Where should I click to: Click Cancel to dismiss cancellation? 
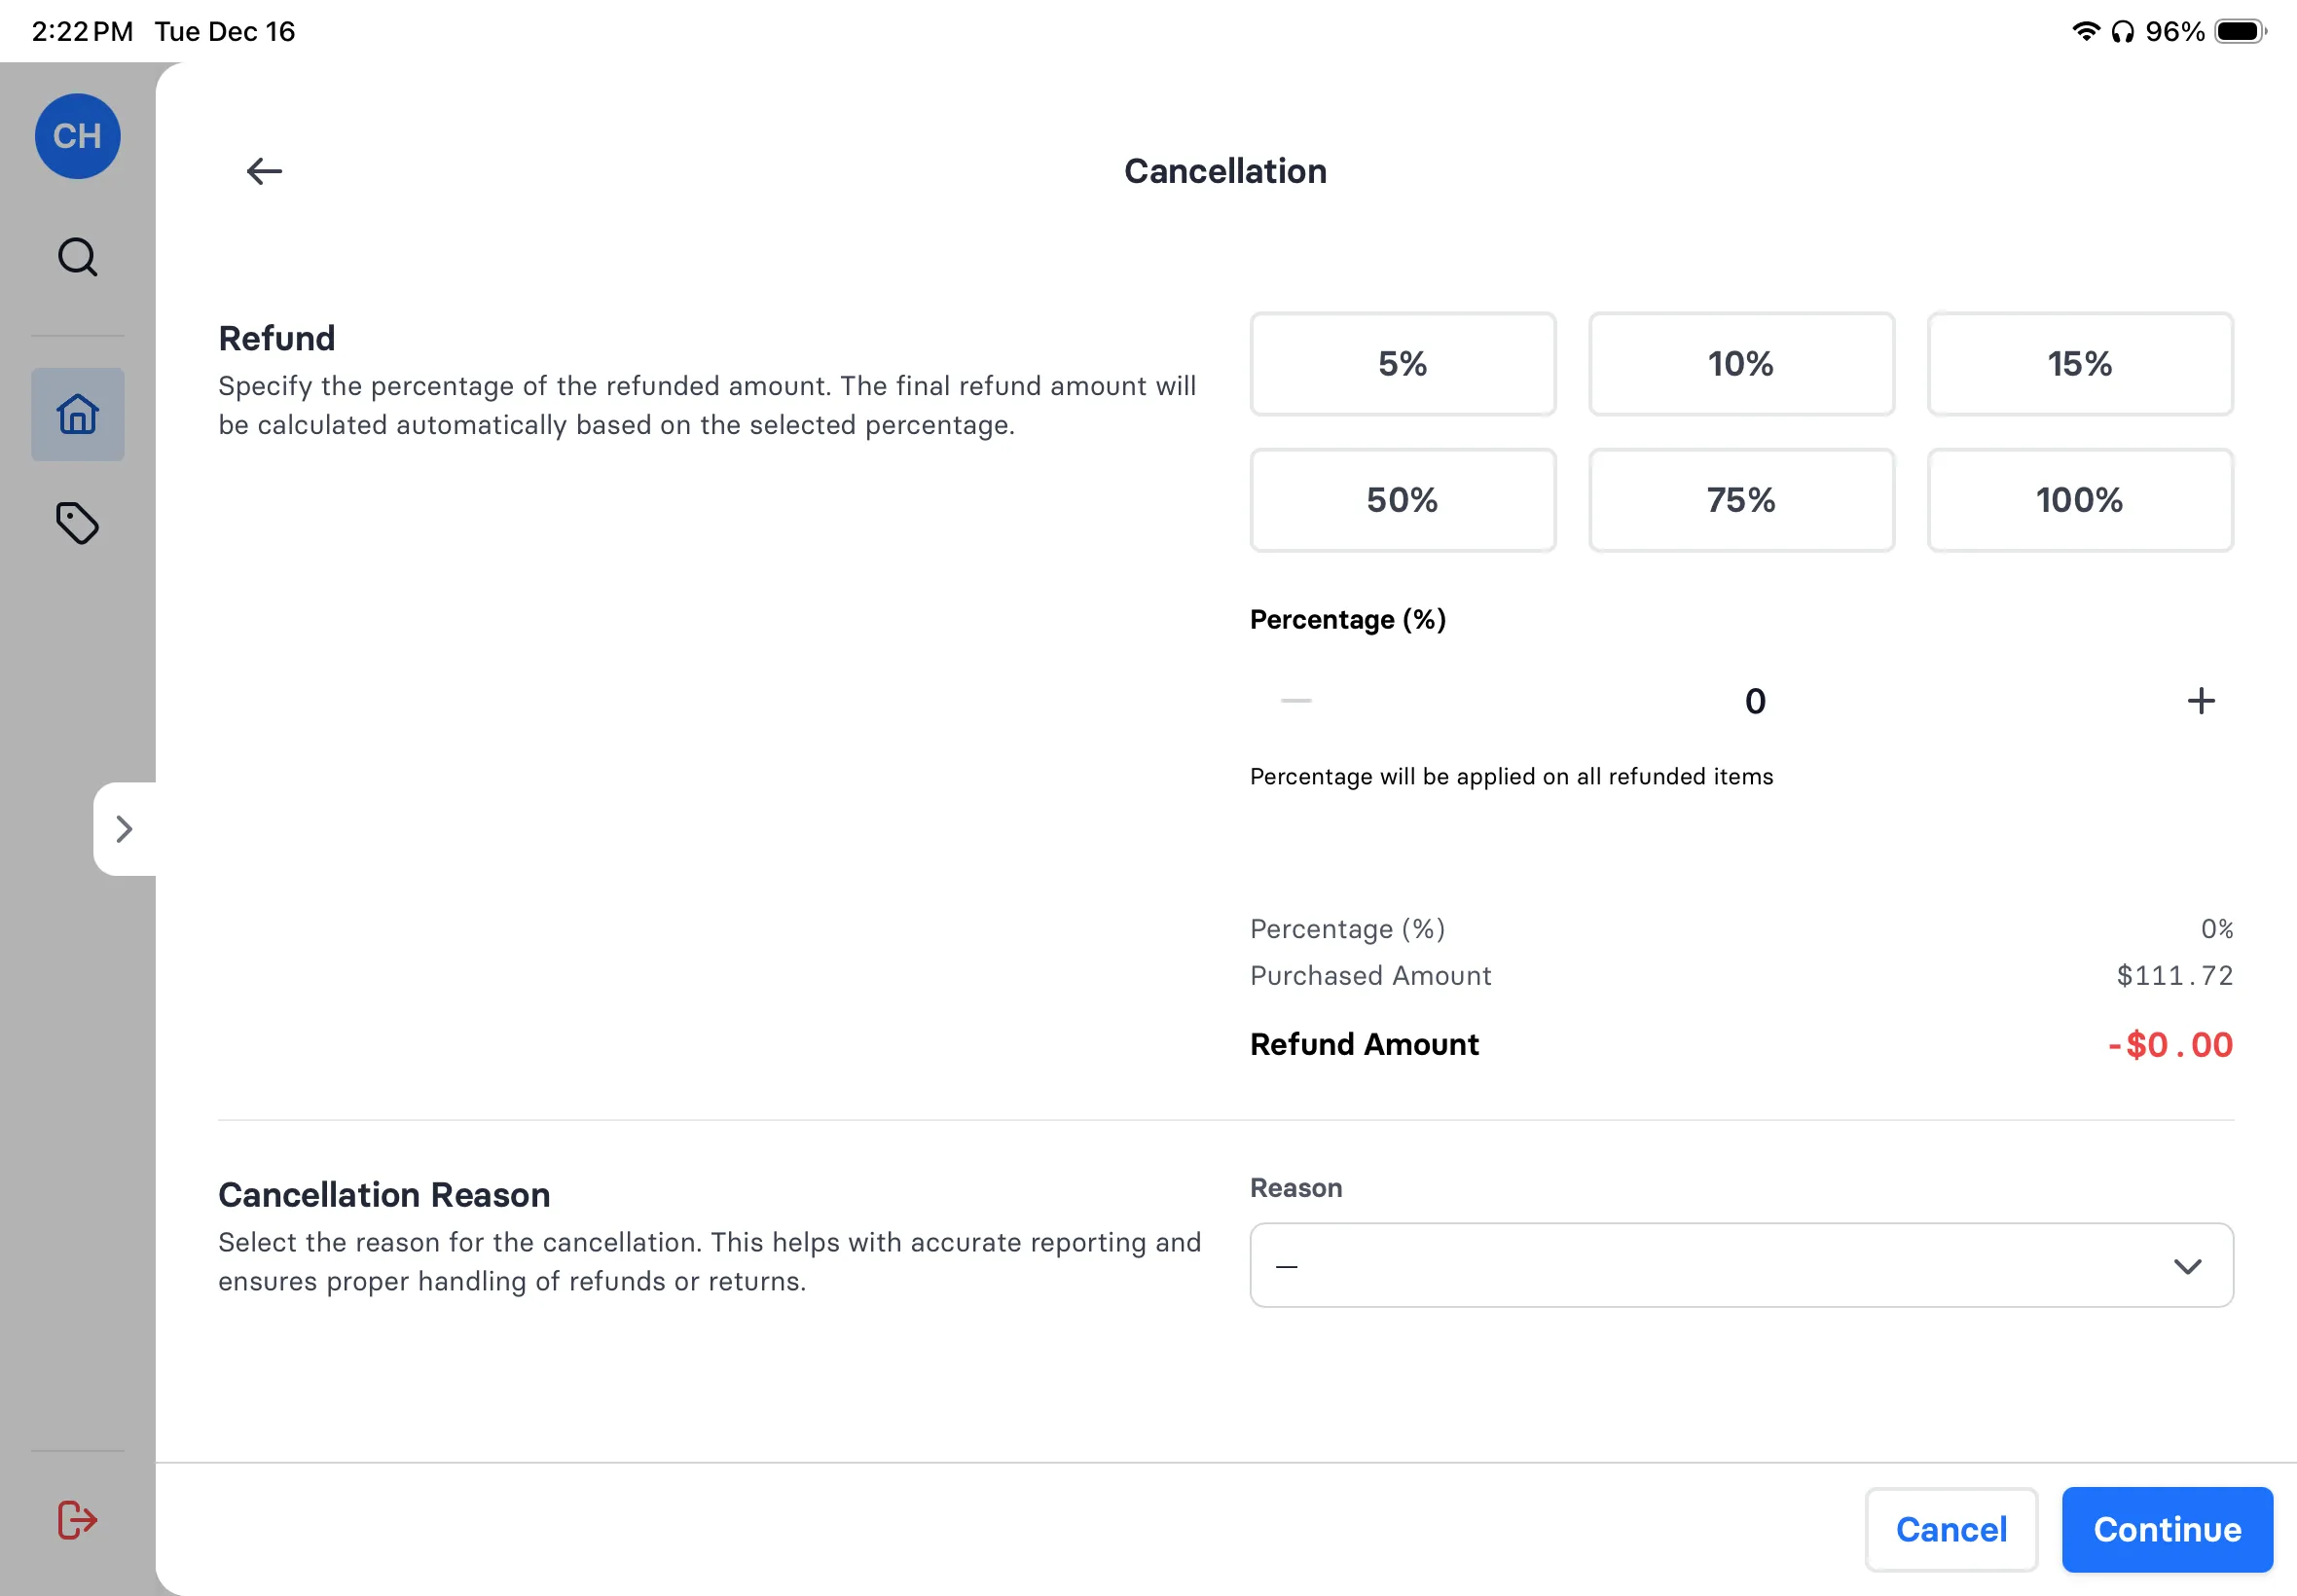click(x=1950, y=1529)
